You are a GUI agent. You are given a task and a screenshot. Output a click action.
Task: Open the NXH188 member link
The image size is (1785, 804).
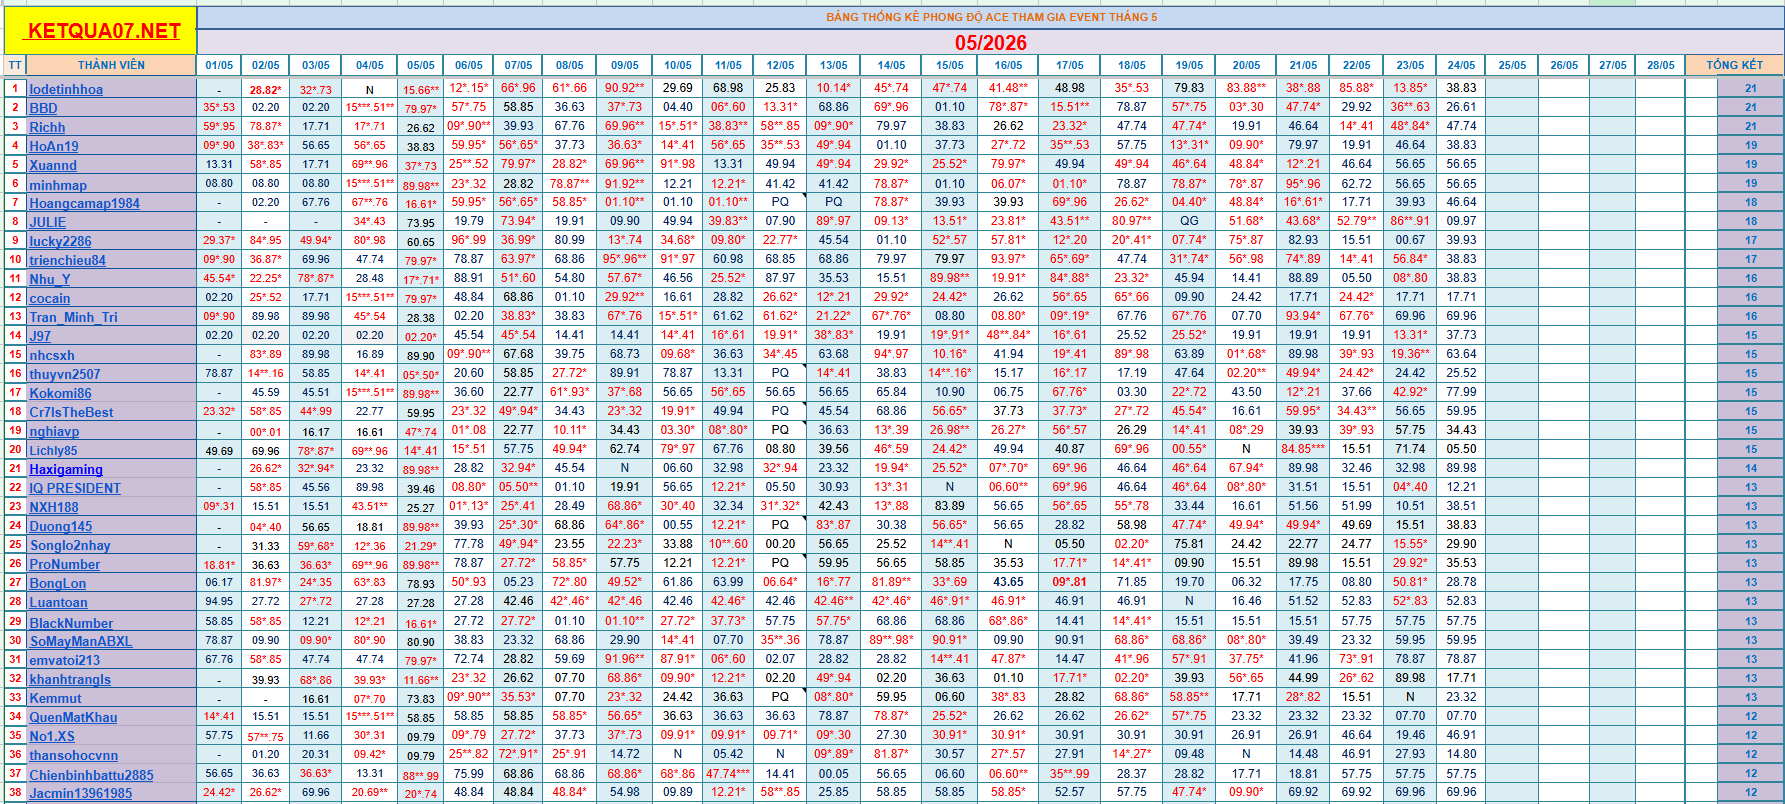pyautogui.click(x=54, y=507)
